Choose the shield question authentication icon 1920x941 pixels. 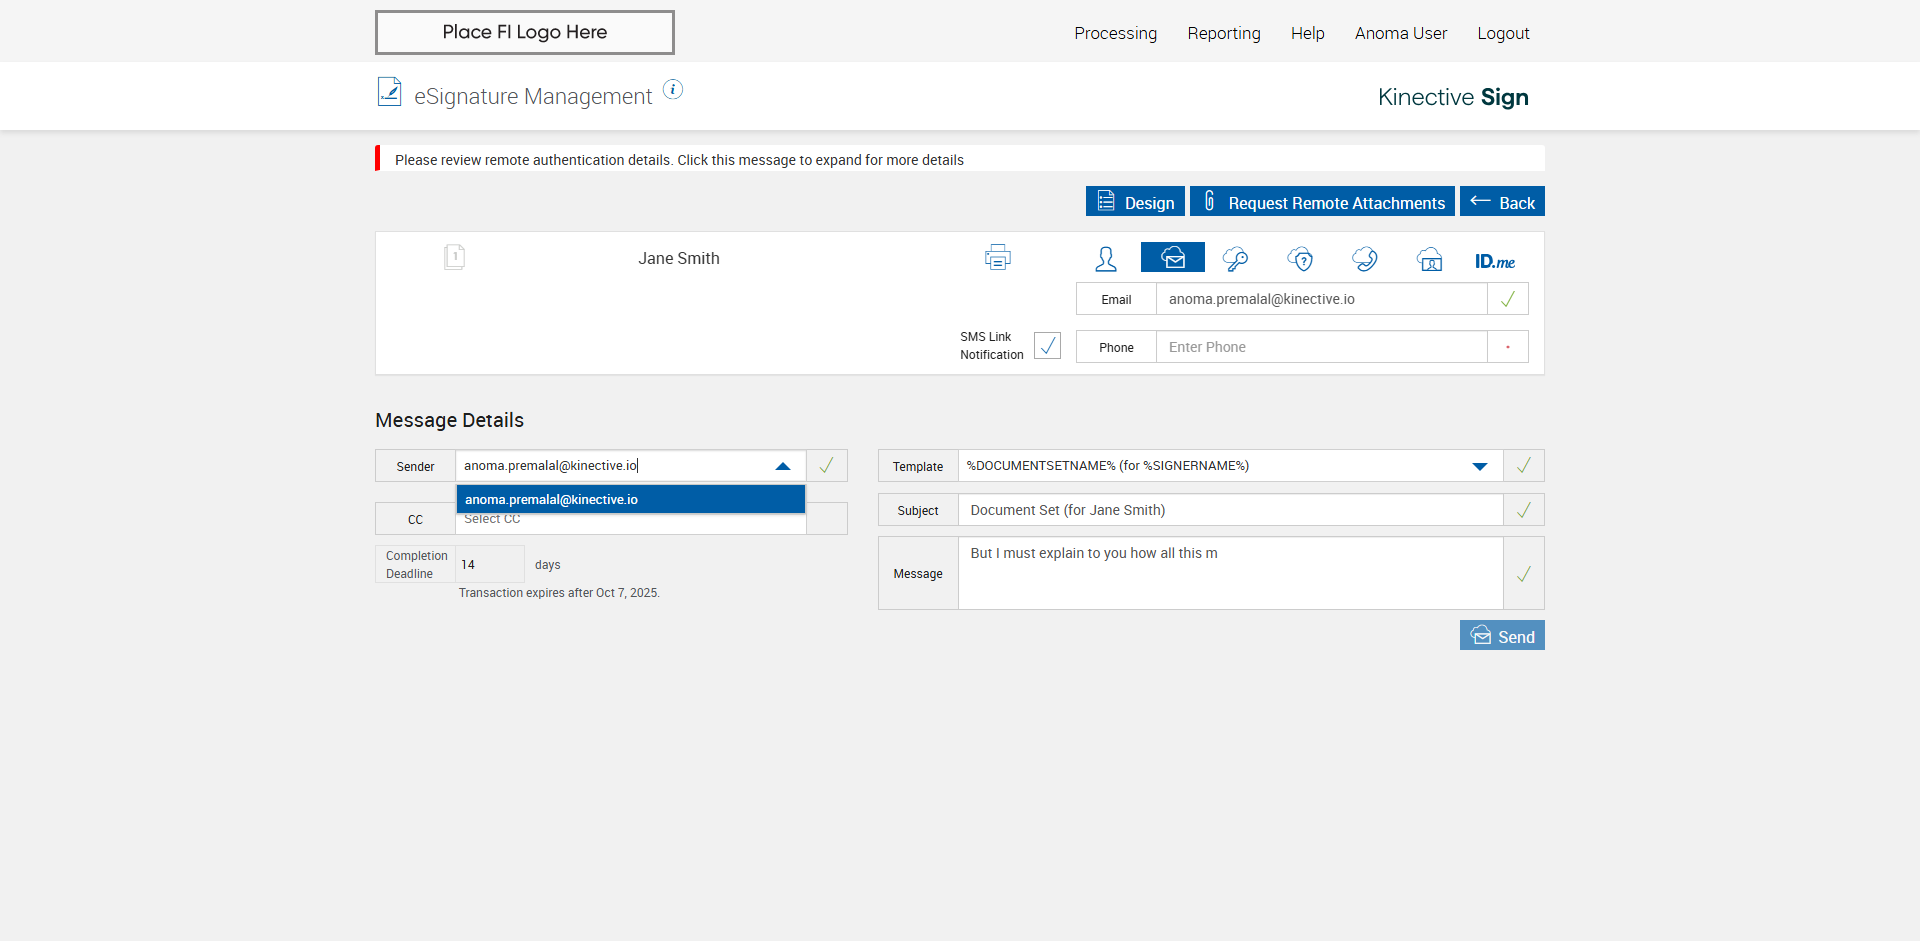coord(1300,259)
